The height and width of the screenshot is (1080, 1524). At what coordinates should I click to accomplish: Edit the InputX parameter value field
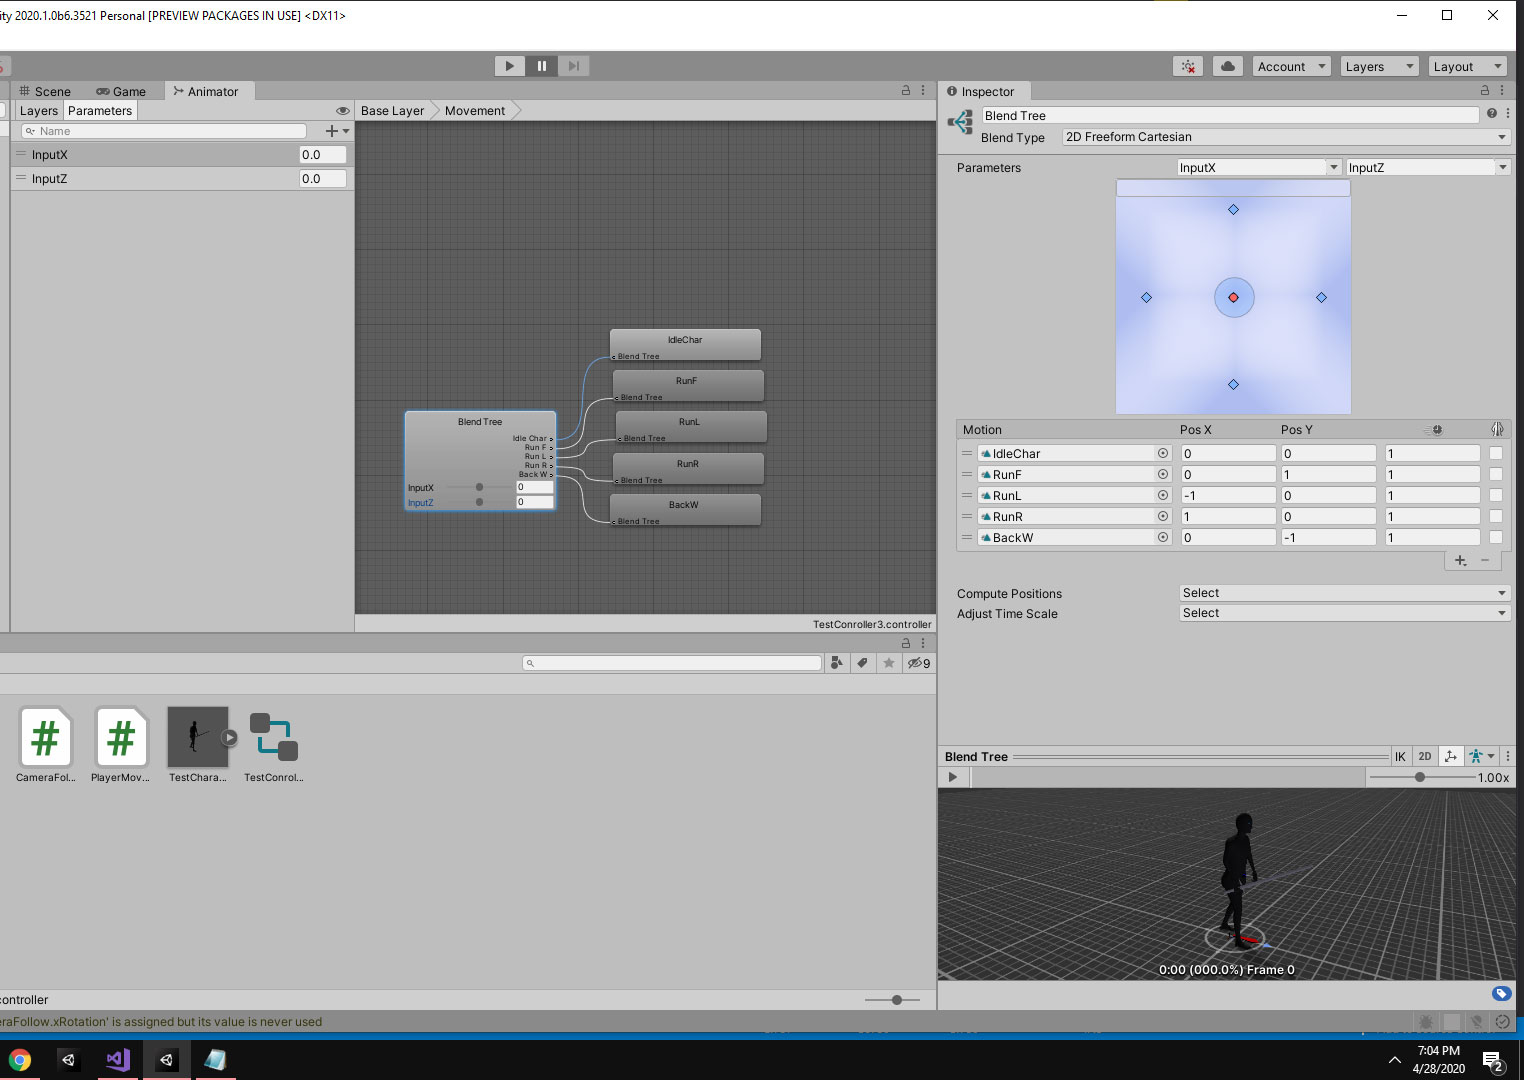323,155
